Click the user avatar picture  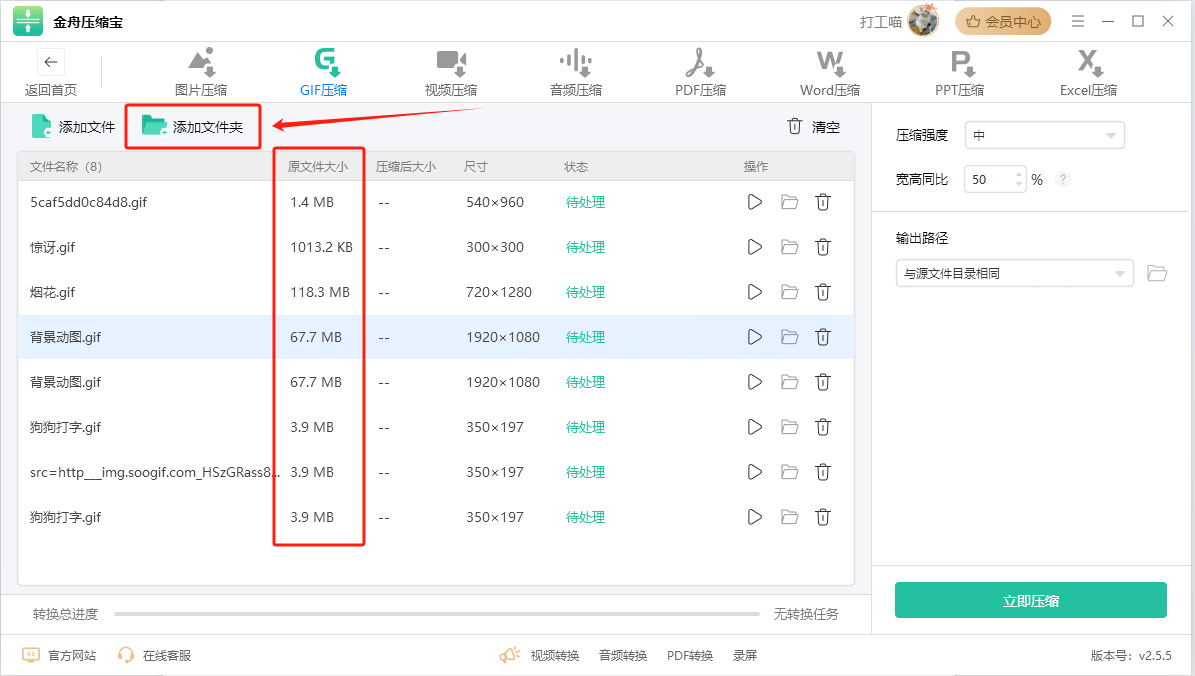point(923,21)
